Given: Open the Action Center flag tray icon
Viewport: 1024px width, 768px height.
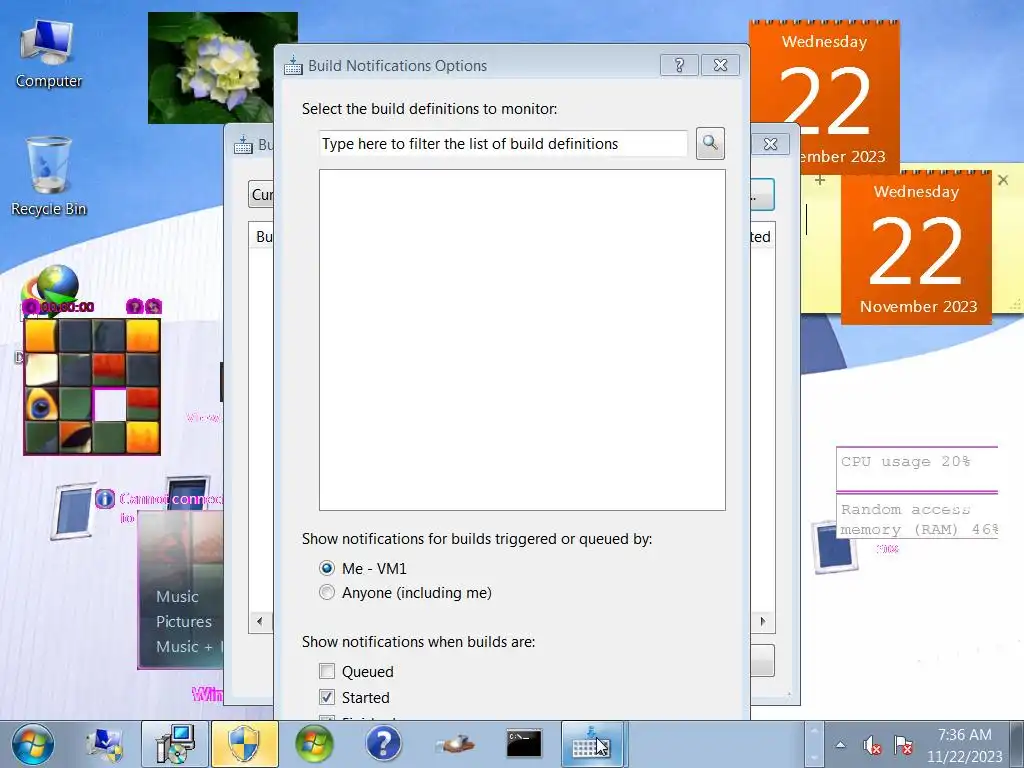Looking at the screenshot, I should pos(903,744).
